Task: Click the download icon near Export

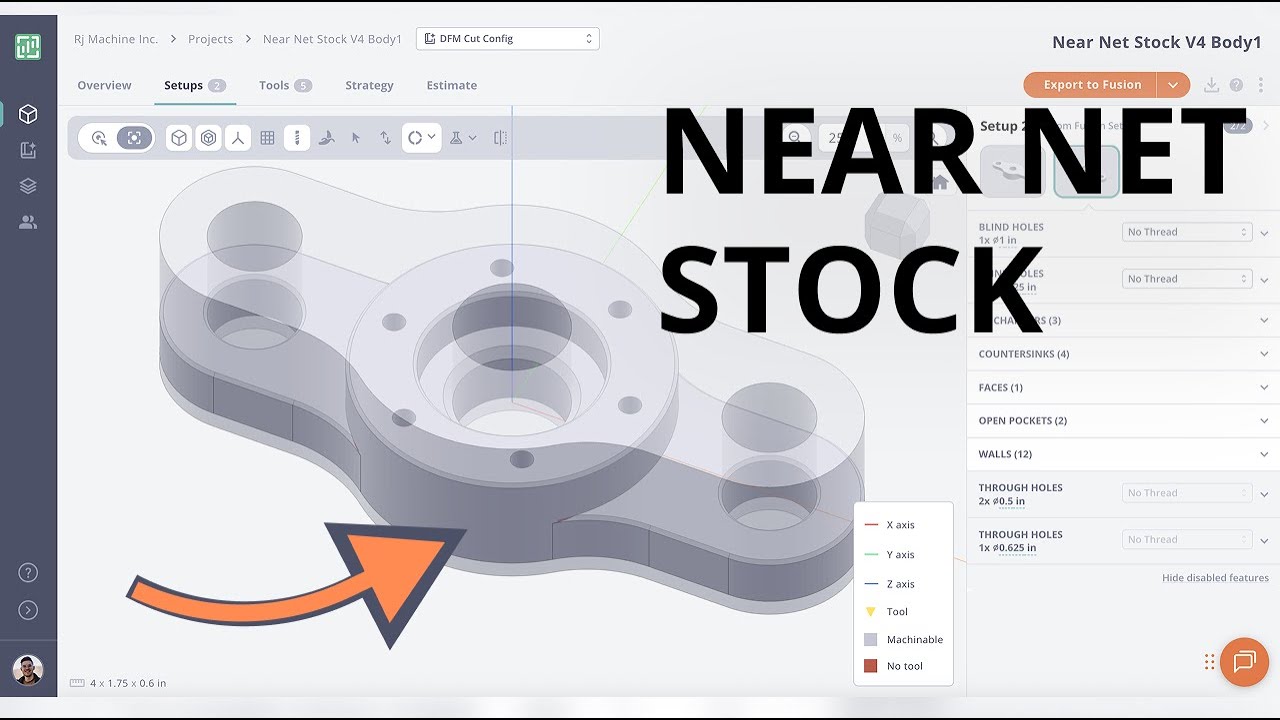Action: 1211,85
